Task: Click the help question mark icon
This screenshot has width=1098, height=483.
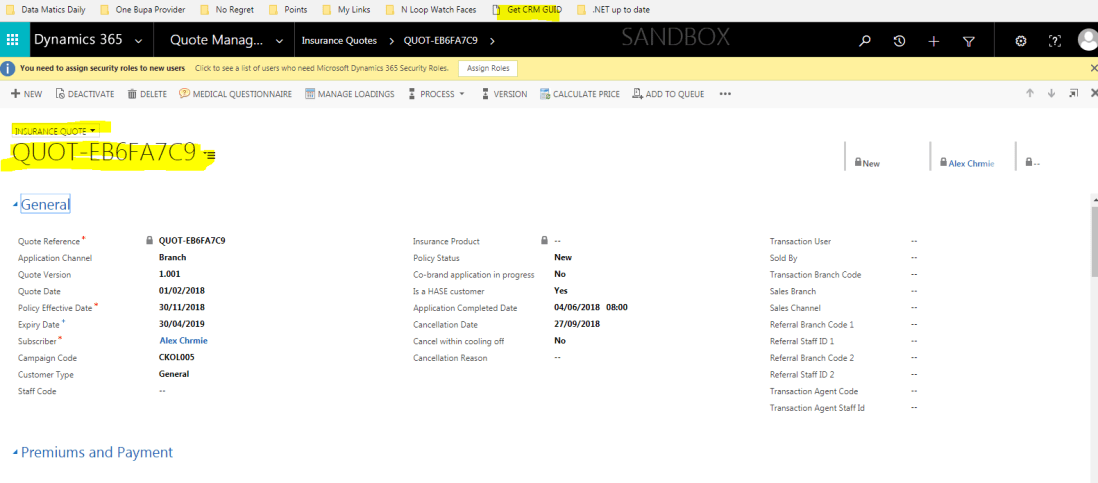Action: tap(1054, 41)
